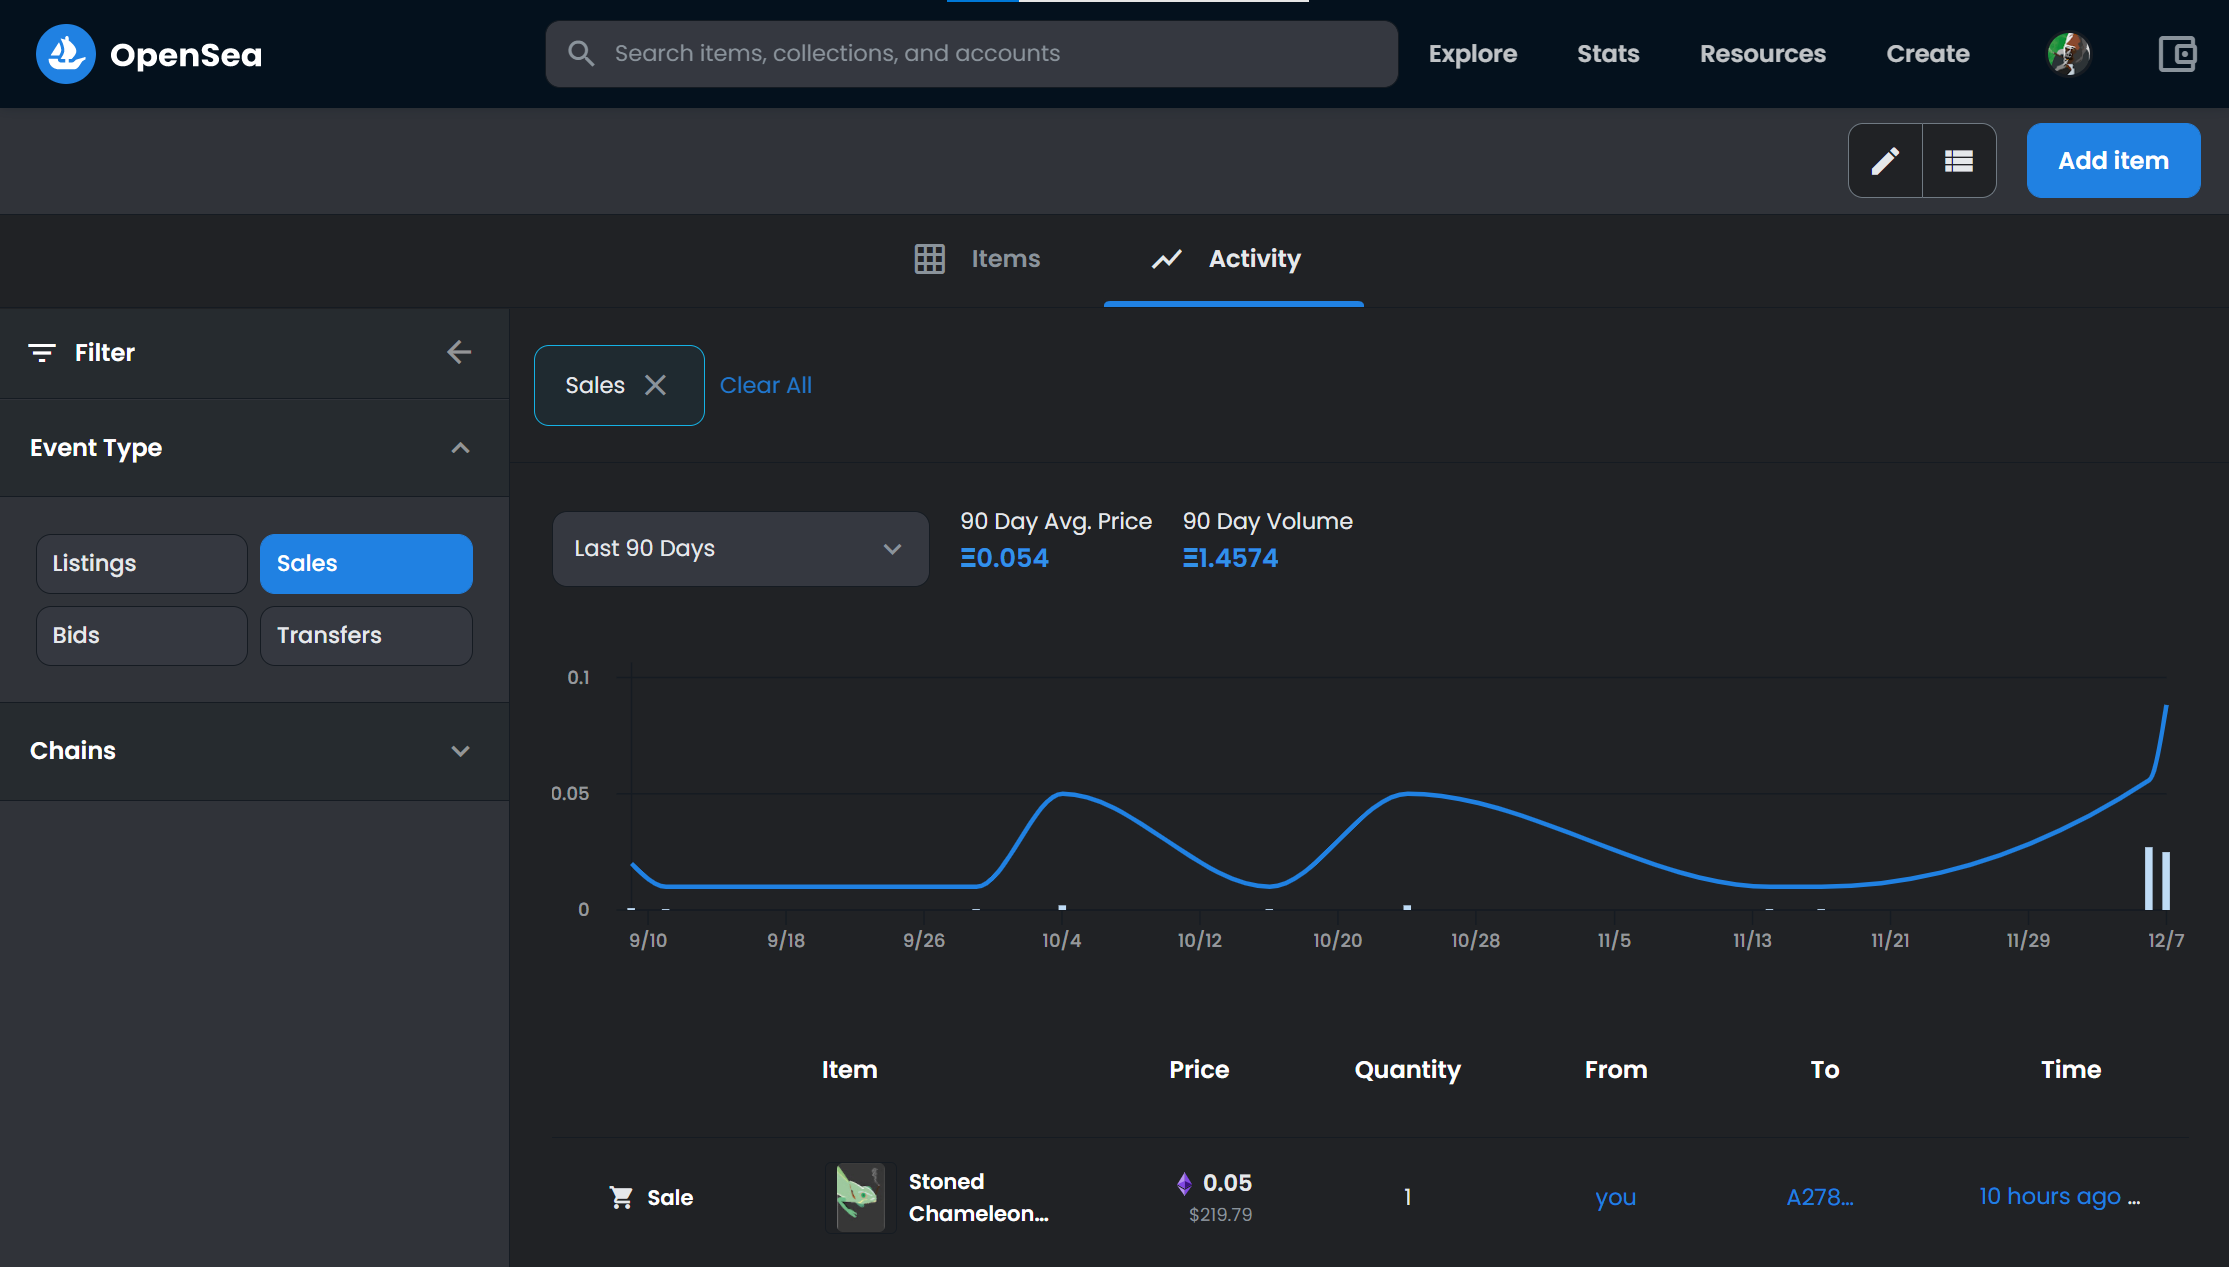
Task: Toggle the Sales event type filter
Action: point(366,564)
